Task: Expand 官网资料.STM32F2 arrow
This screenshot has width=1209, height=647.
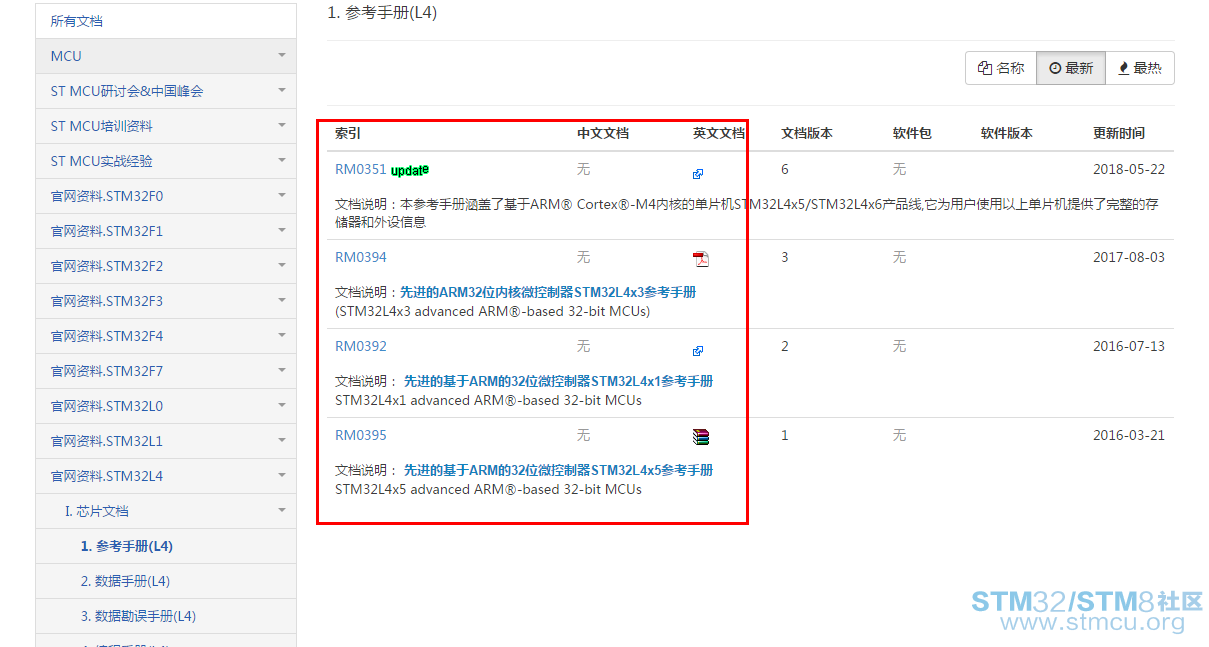Action: click(x=282, y=266)
